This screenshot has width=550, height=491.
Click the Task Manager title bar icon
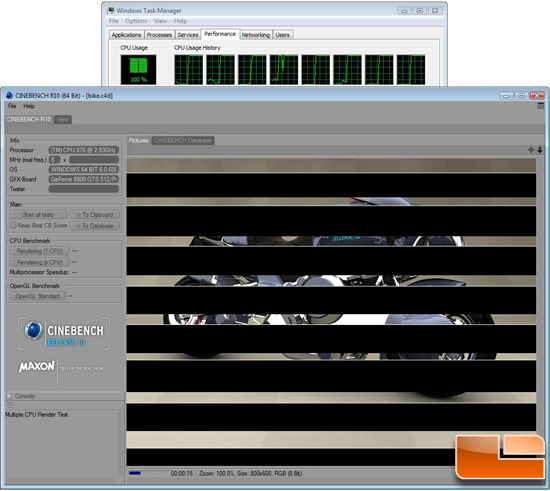(111, 11)
